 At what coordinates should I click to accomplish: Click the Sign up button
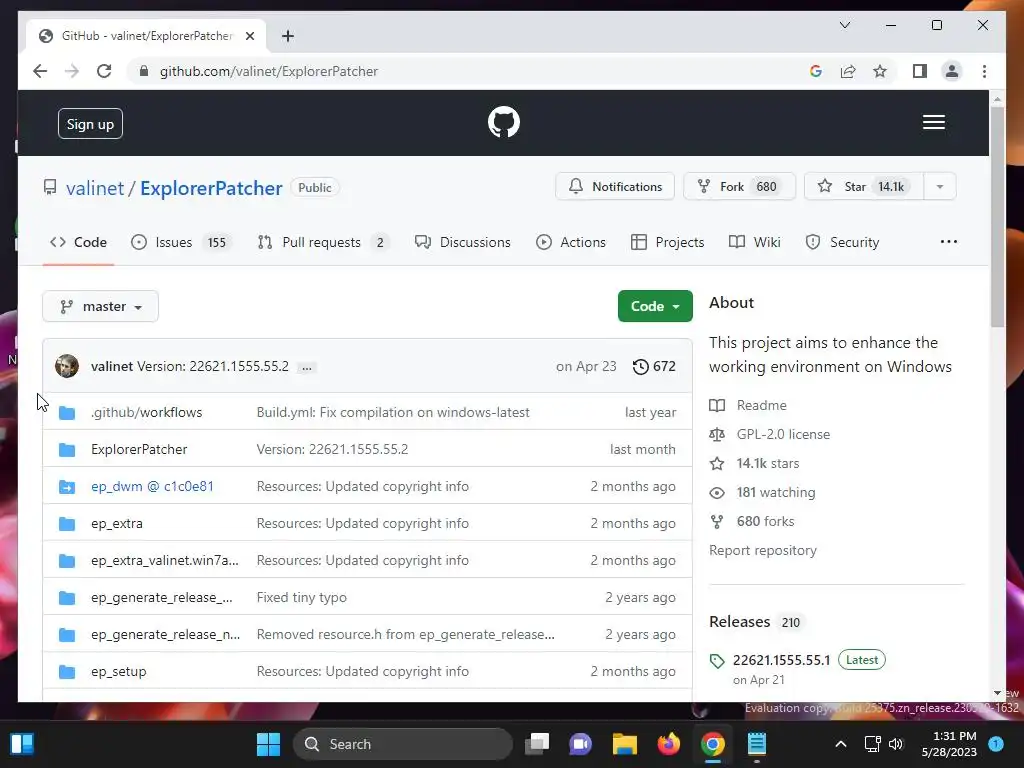coord(90,124)
